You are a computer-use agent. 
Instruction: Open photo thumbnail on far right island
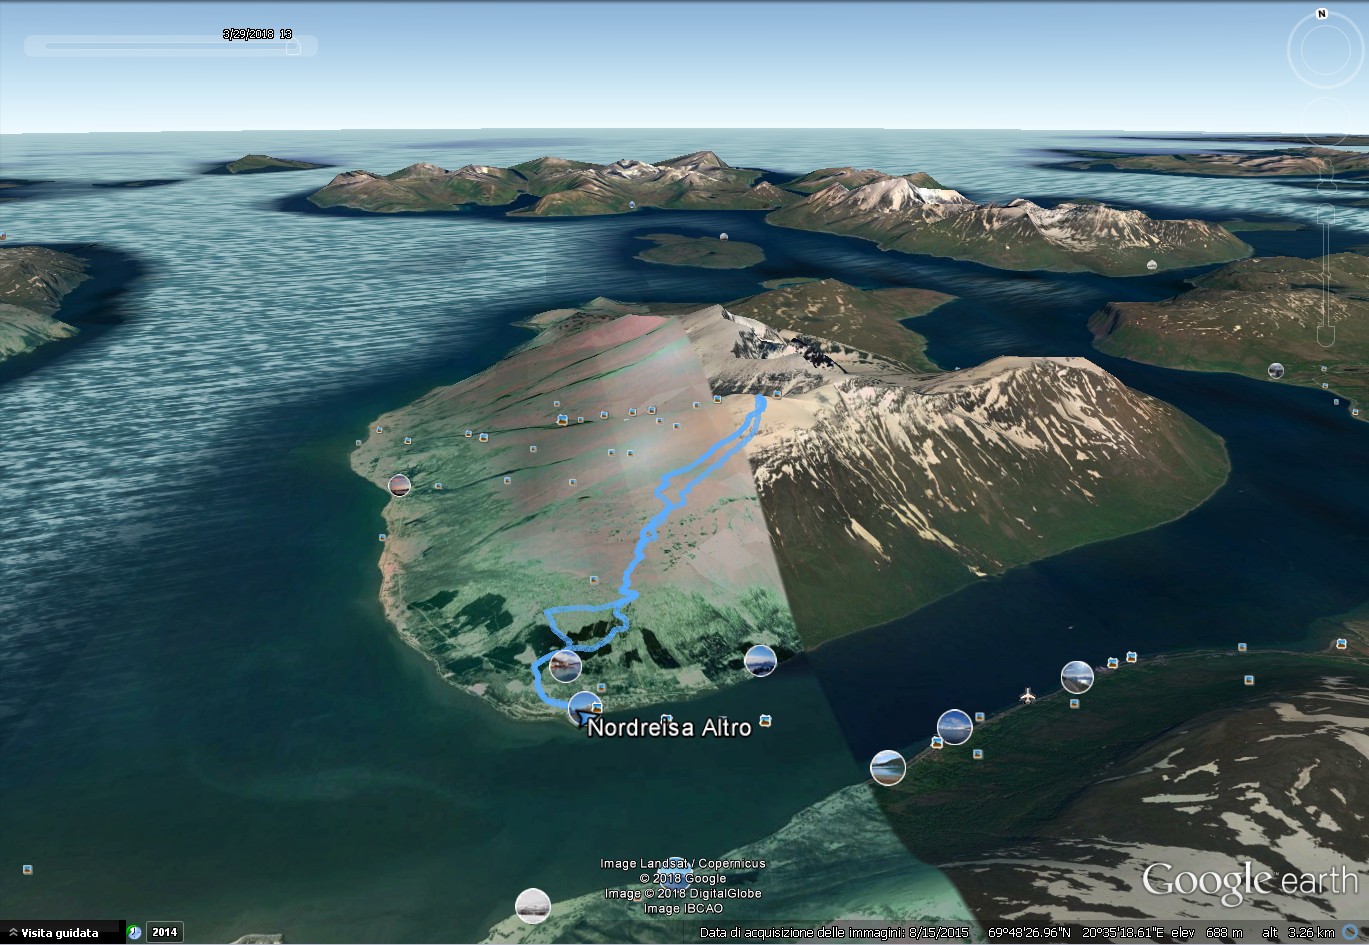coord(1276,371)
